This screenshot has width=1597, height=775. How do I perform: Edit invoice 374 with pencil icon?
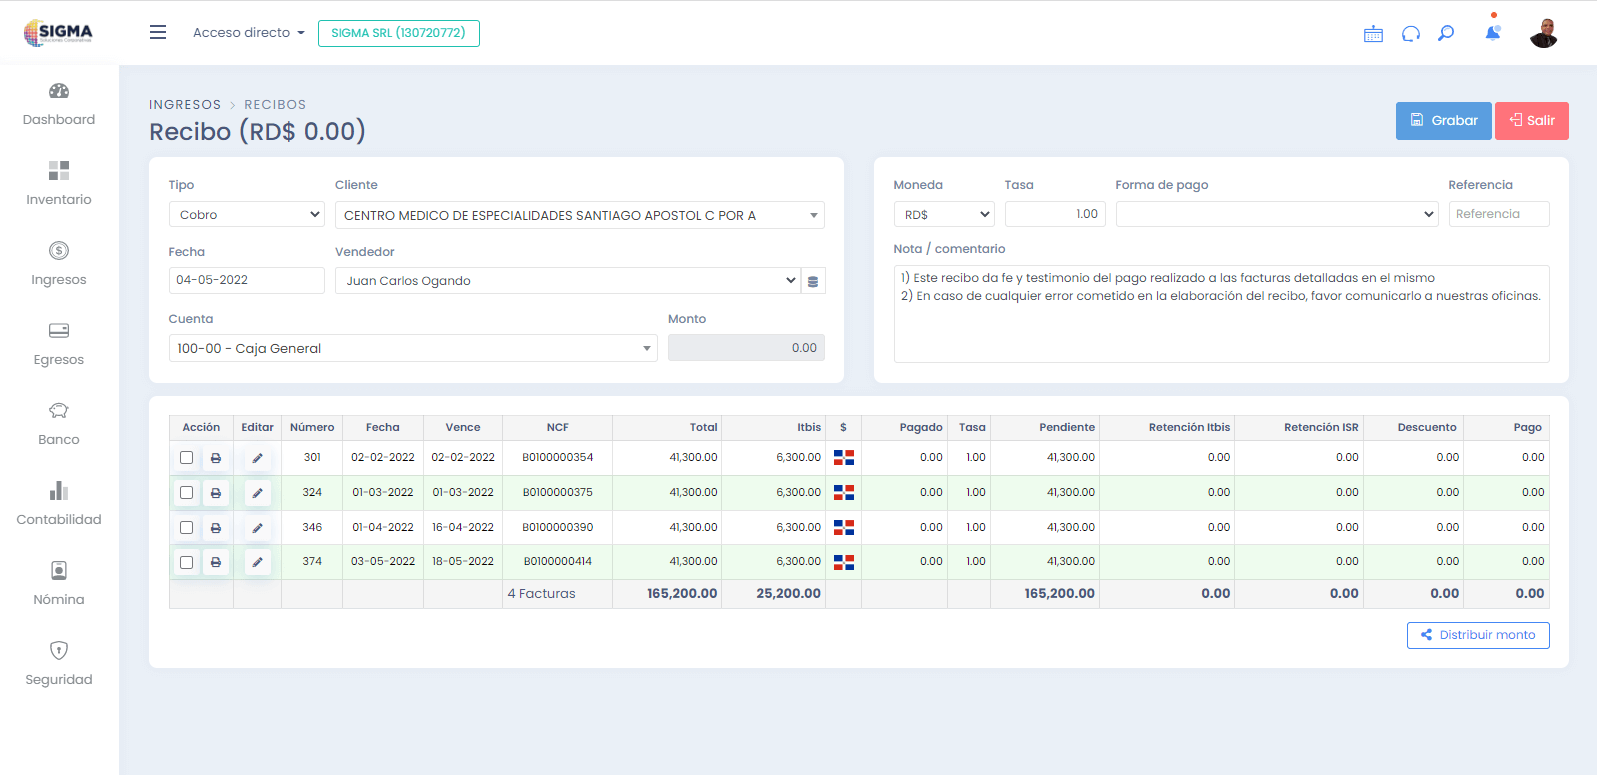coord(257,562)
